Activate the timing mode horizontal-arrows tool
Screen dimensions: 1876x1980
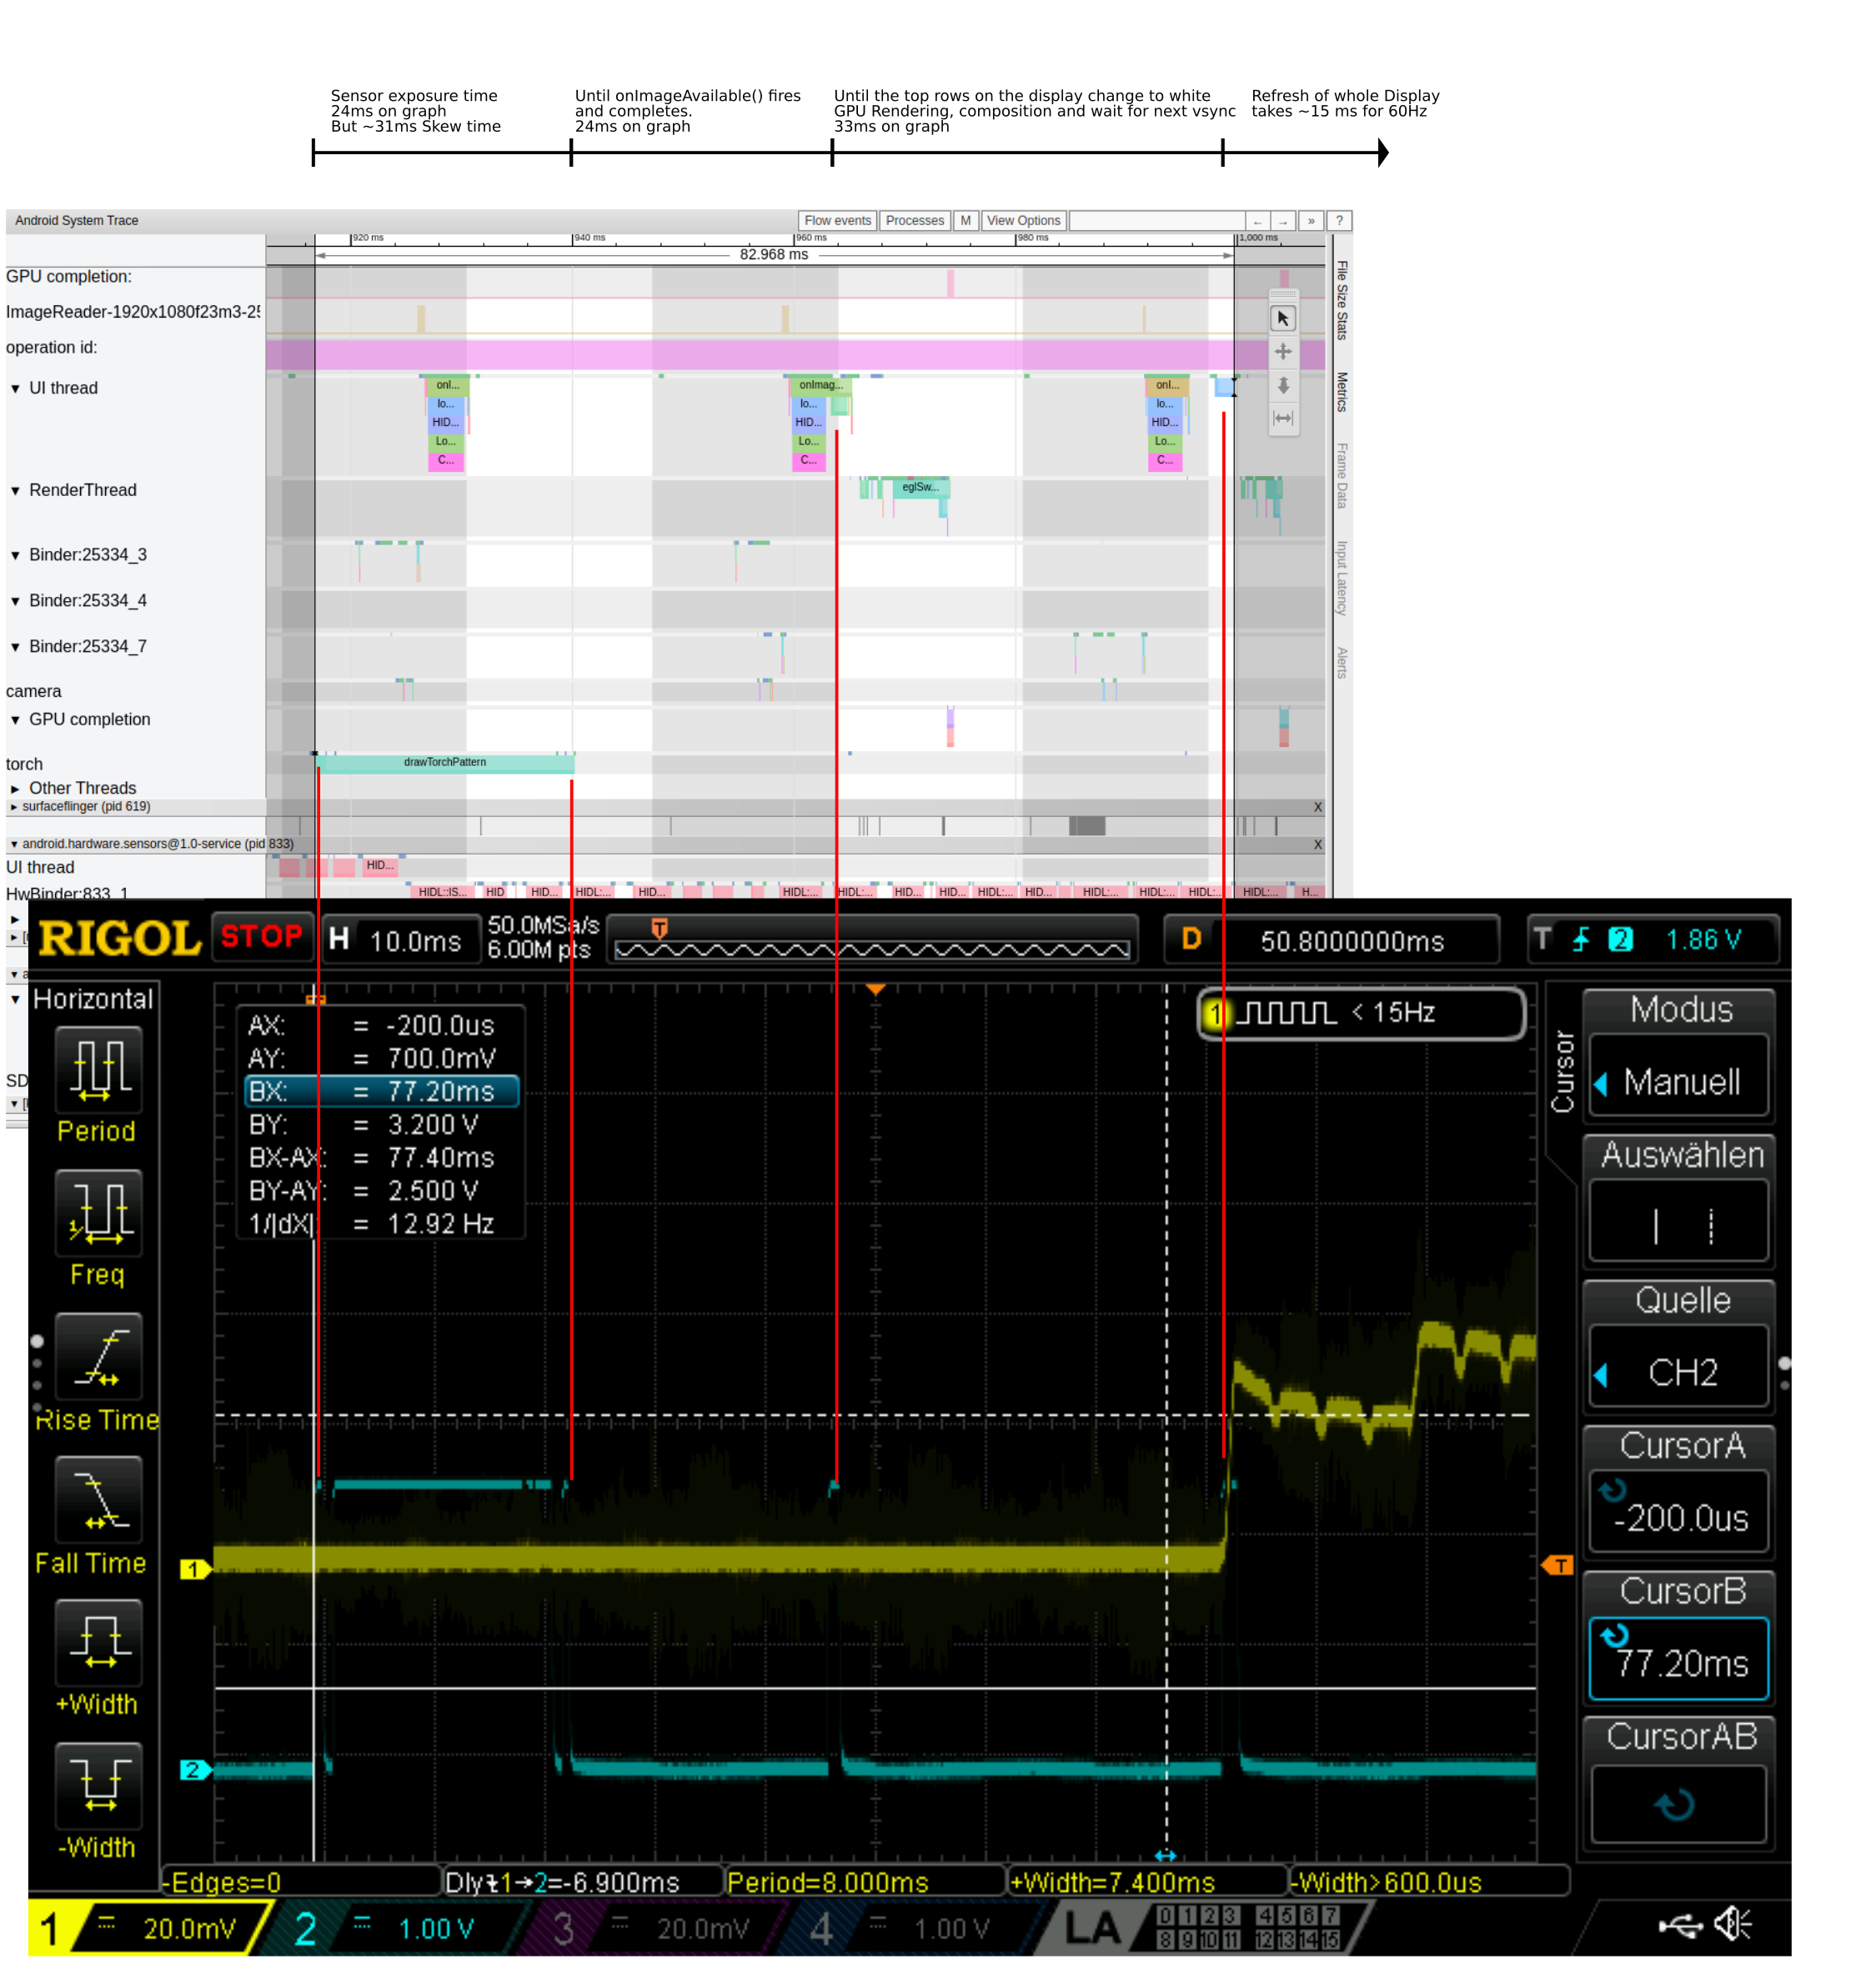coord(1283,418)
